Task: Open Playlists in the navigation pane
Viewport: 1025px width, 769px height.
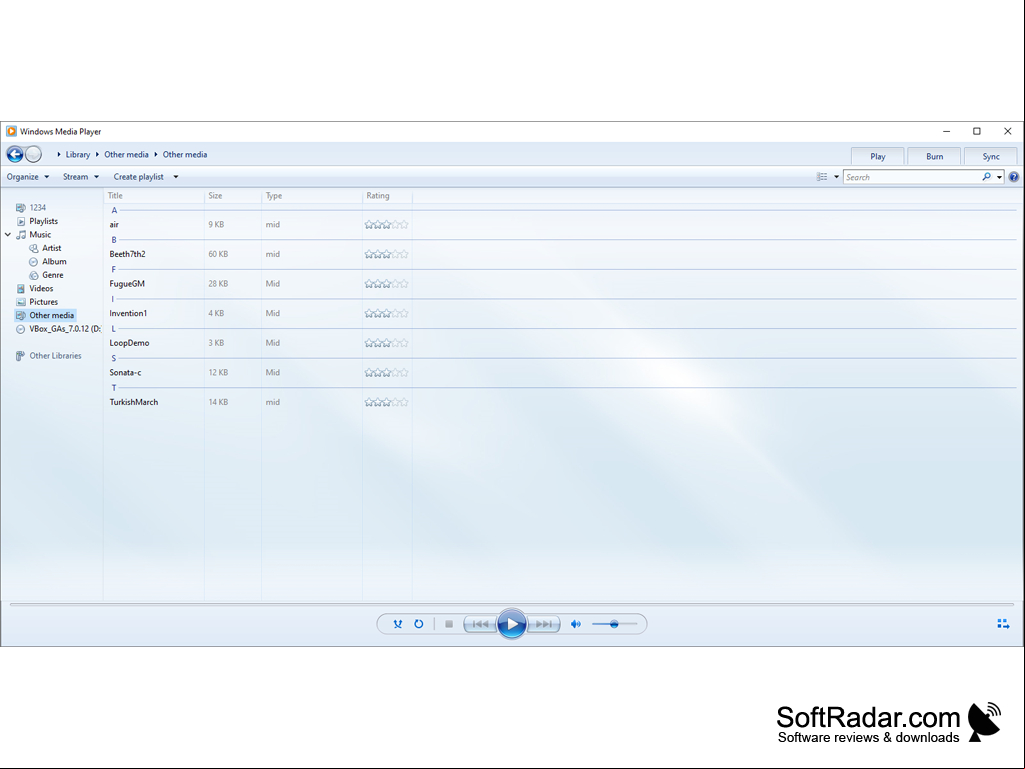Action: click(37, 221)
